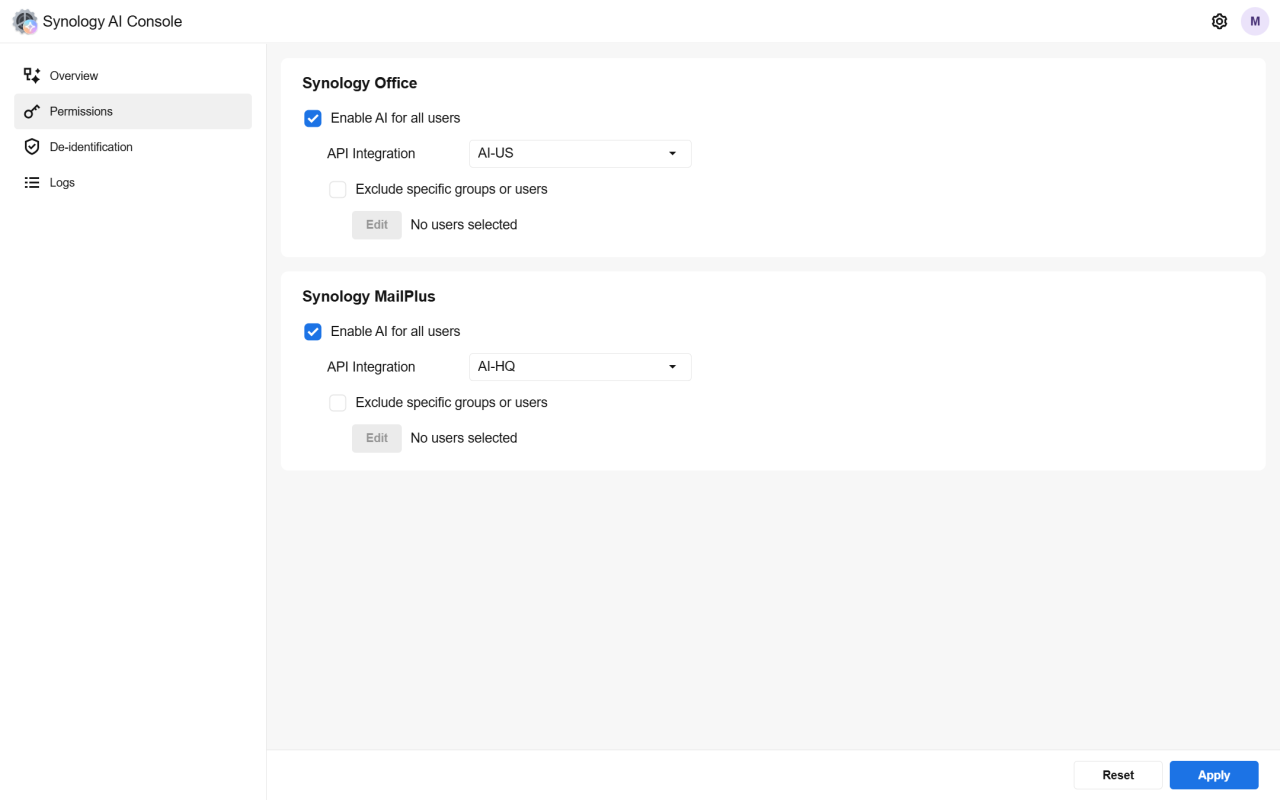Click Edit button under Synology MailPlus
Image resolution: width=1280 pixels, height=800 pixels.
tap(377, 438)
